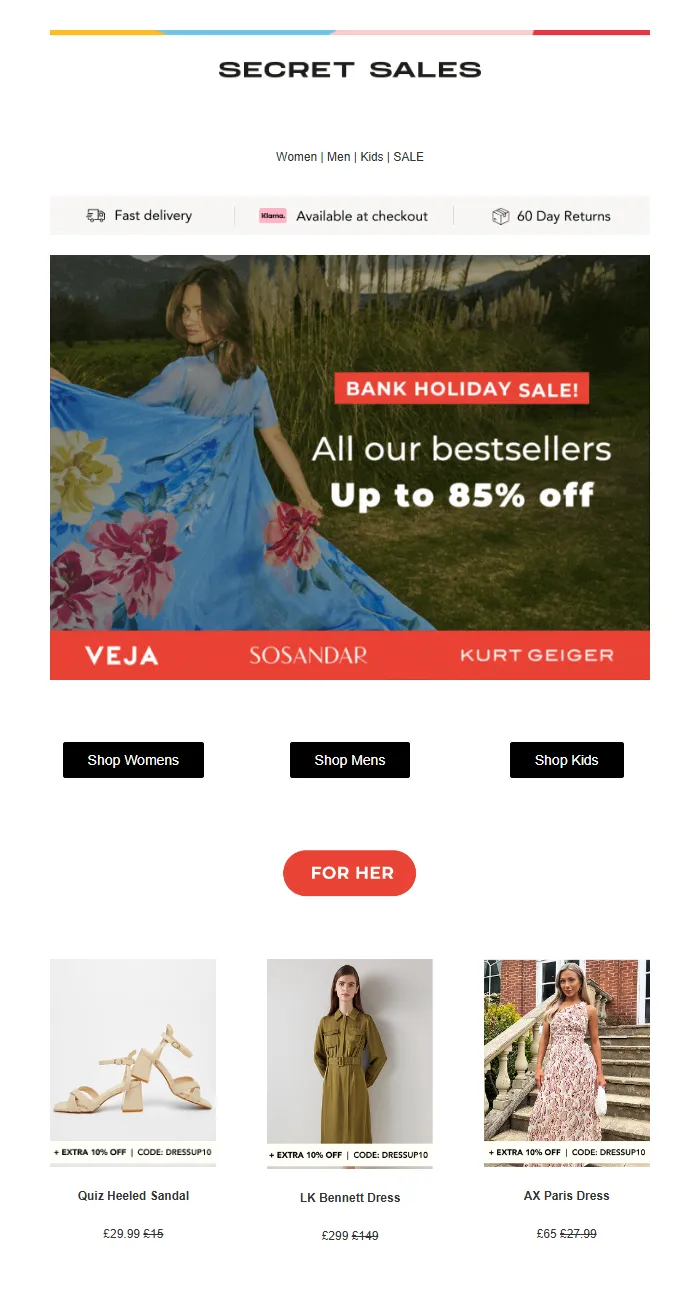Click the Shop Mens button

350,760
